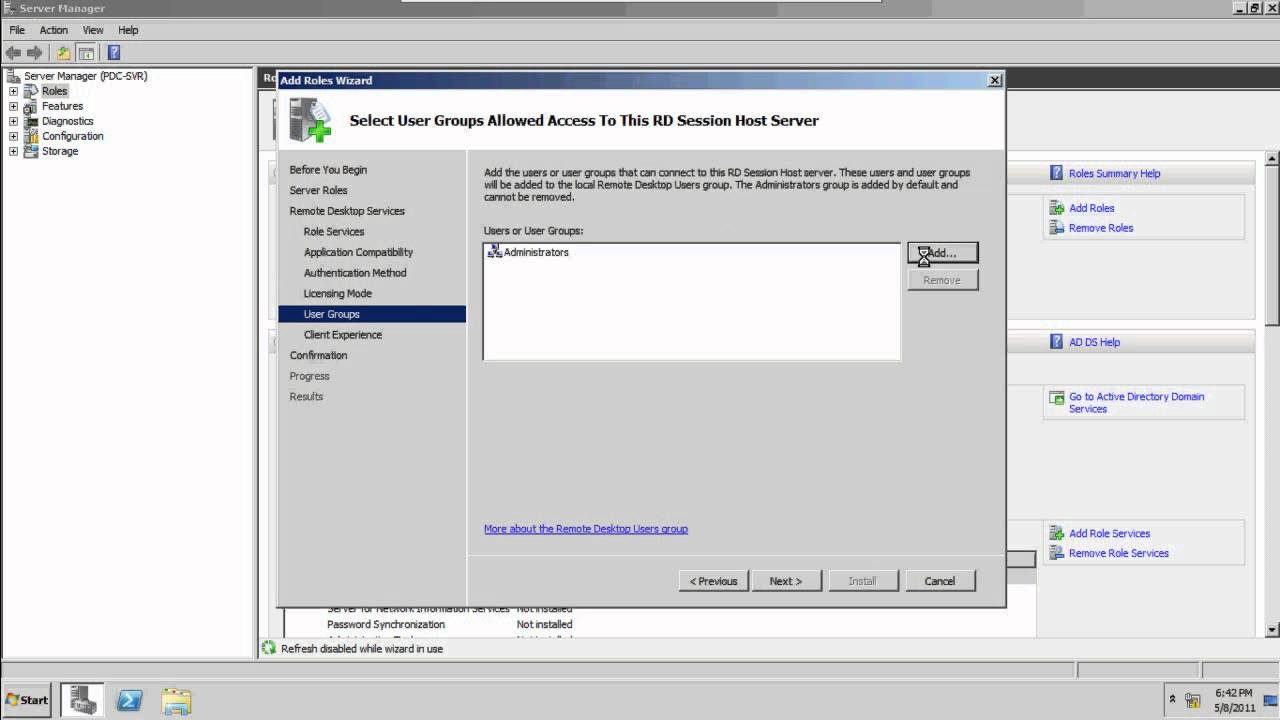Click the Roles Summary Help icon
The height and width of the screenshot is (720, 1280).
[x=1057, y=173]
